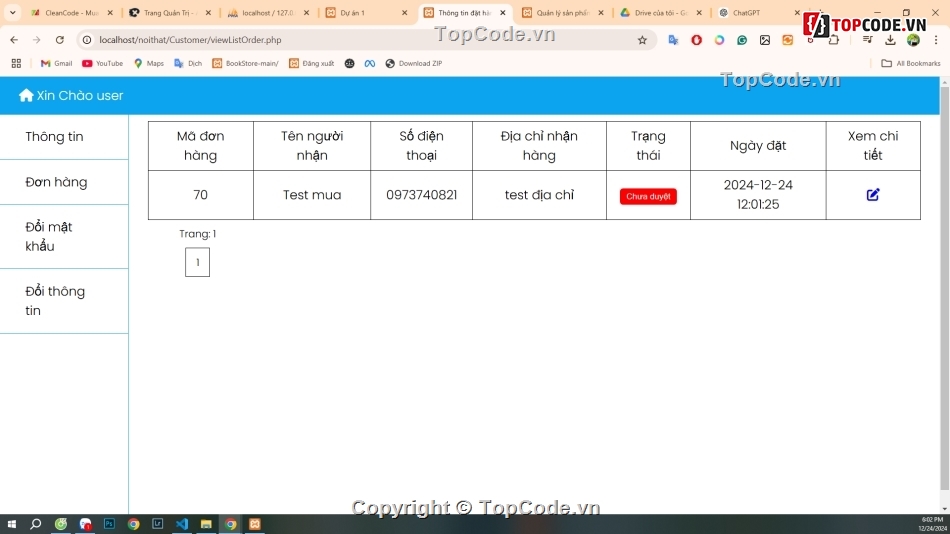Open Maps bookmark

tap(149, 63)
